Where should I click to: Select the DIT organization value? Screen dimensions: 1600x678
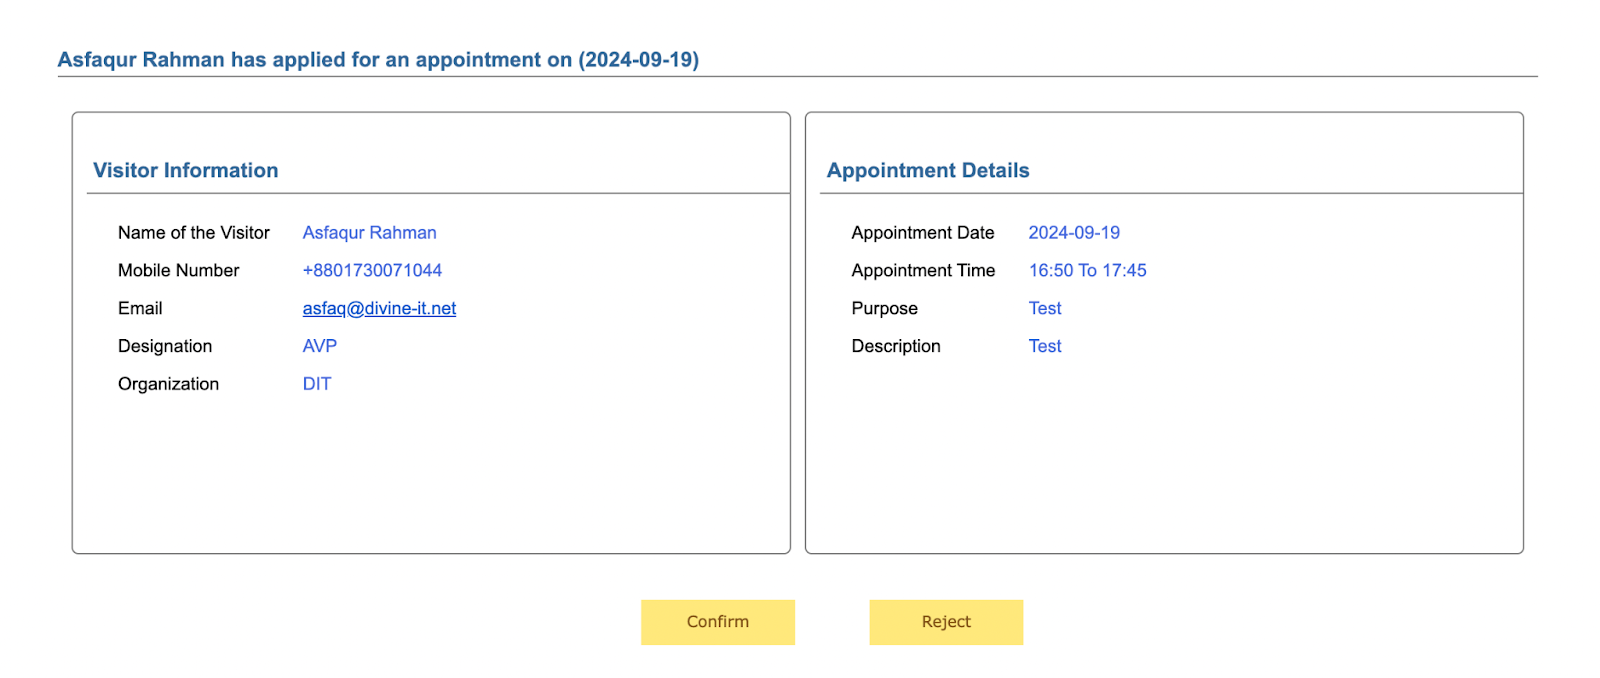tap(316, 384)
